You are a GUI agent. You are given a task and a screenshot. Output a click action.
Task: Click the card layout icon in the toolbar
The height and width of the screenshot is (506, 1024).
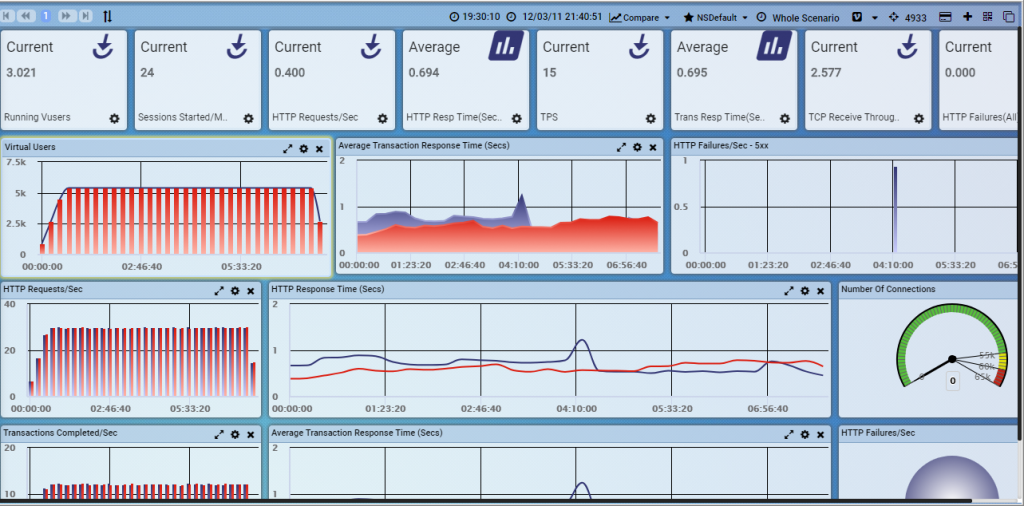945,17
